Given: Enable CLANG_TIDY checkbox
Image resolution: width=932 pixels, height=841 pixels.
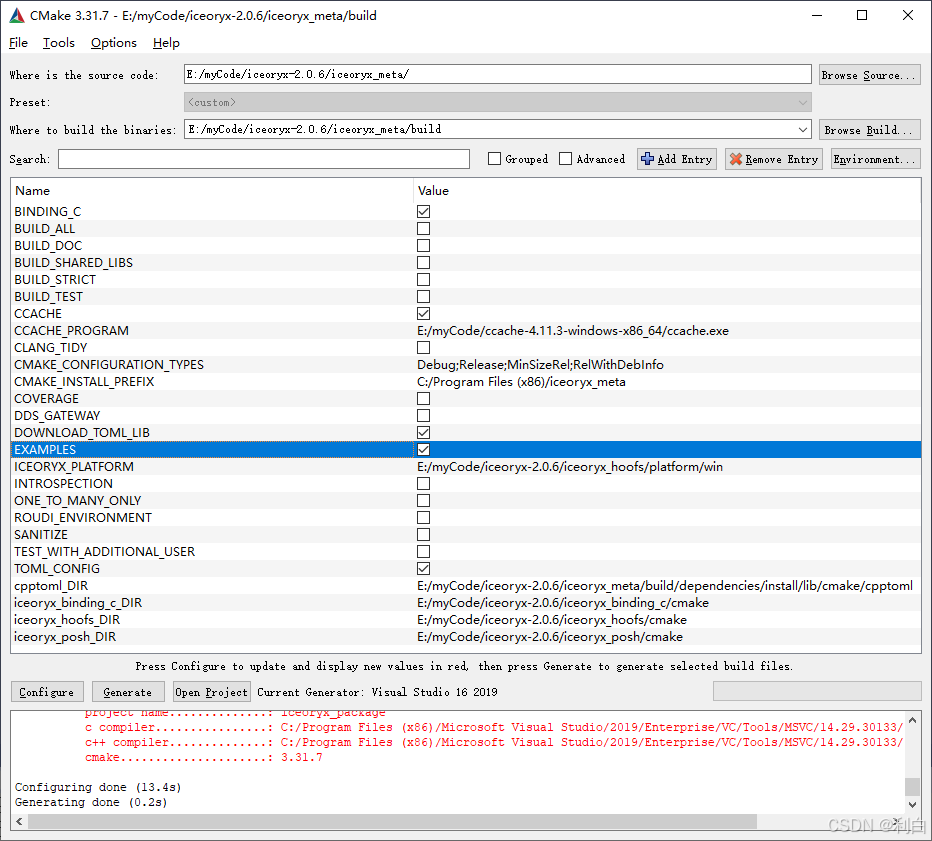Looking at the screenshot, I should click(423, 348).
